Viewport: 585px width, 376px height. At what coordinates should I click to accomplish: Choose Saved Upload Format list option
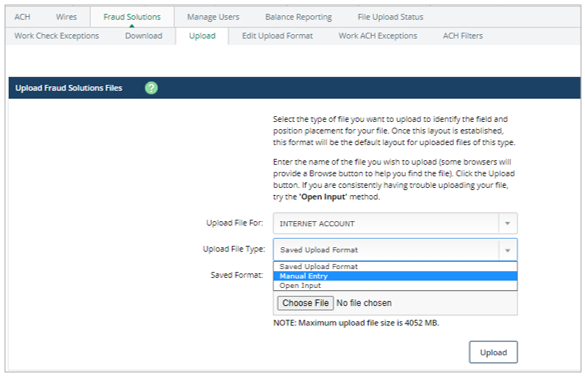(x=395, y=267)
